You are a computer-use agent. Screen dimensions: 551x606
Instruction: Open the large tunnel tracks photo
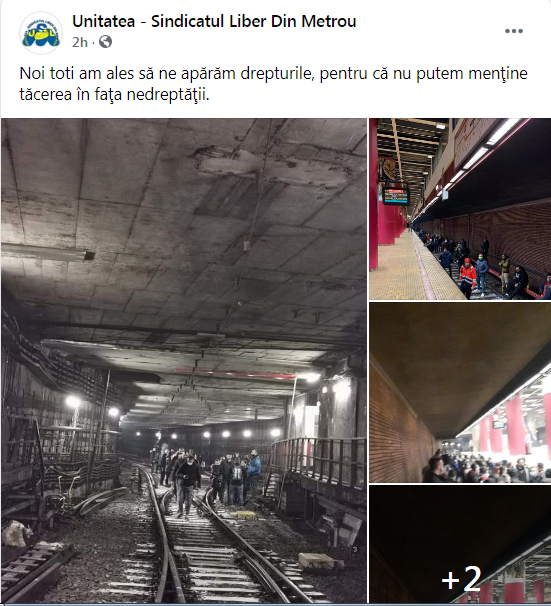click(x=184, y=360)
